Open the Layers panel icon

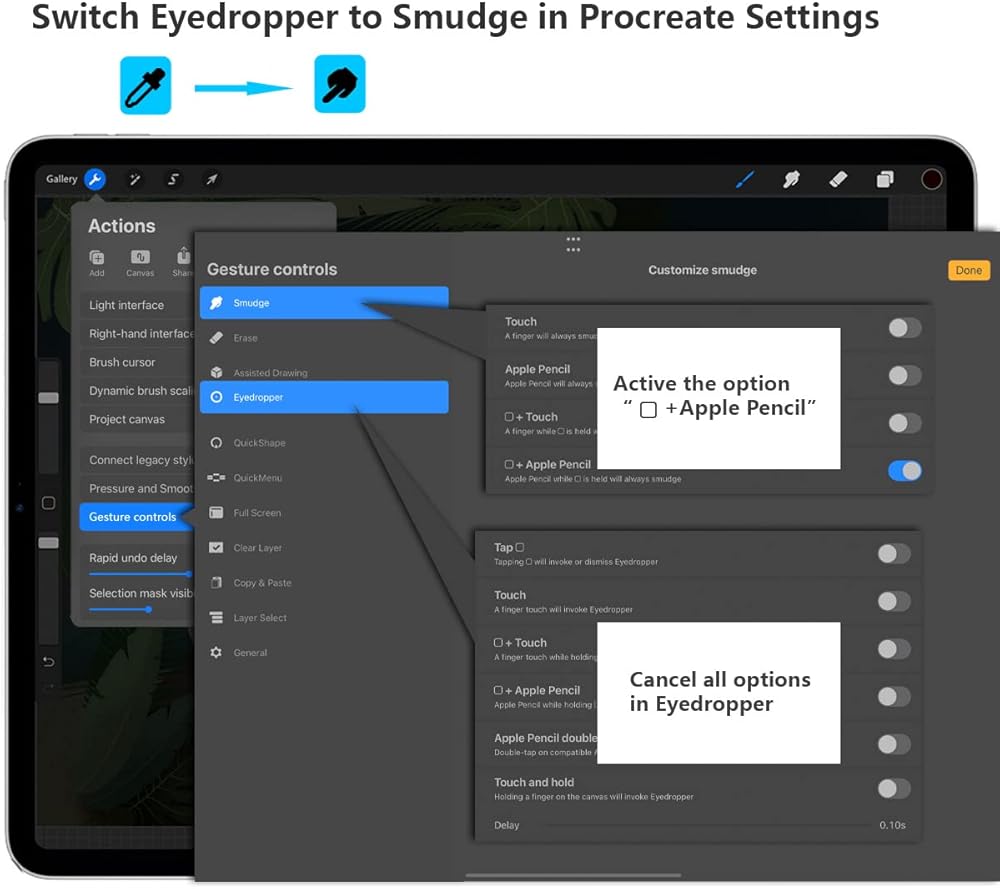tap(885, 179)
